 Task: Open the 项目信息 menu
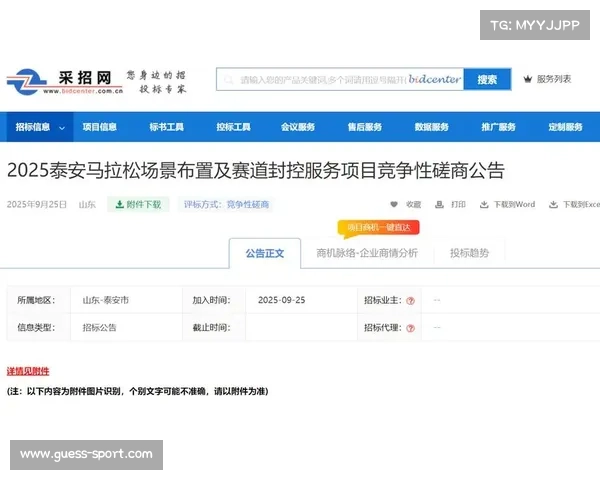click(x=99, y=127)
